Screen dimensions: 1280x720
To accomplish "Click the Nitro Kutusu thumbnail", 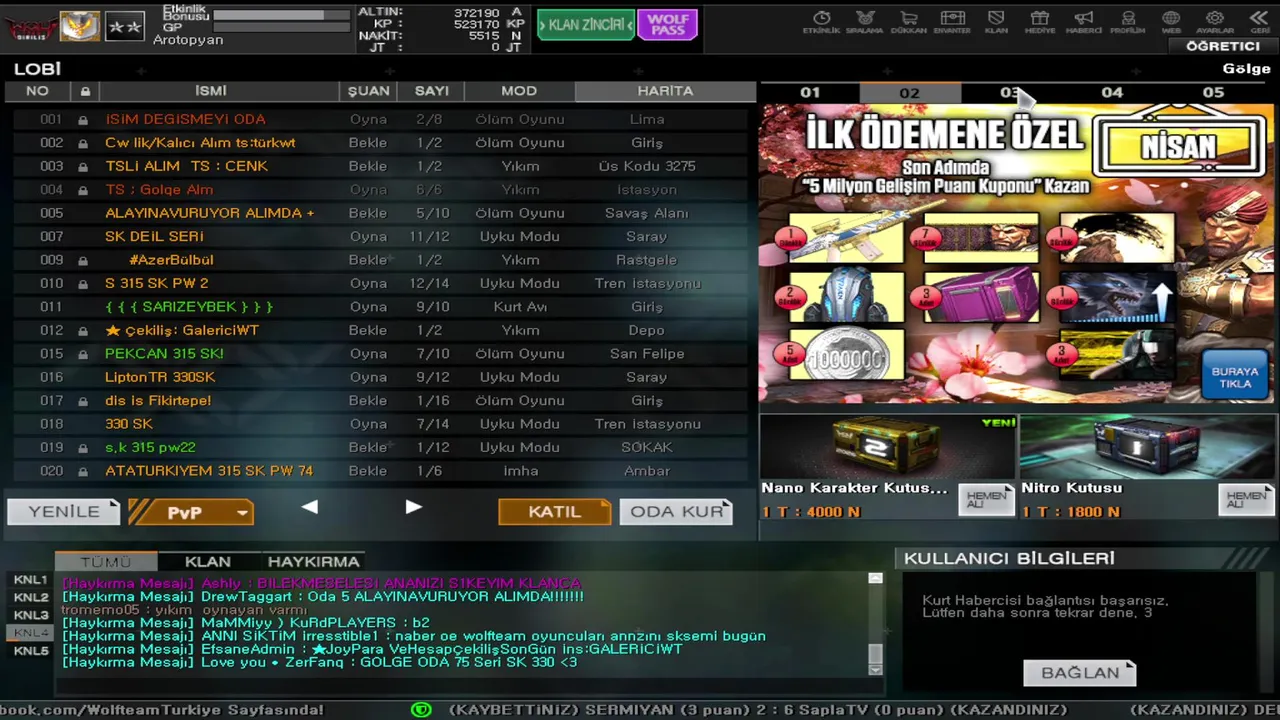I will [x=1147, y=447].
